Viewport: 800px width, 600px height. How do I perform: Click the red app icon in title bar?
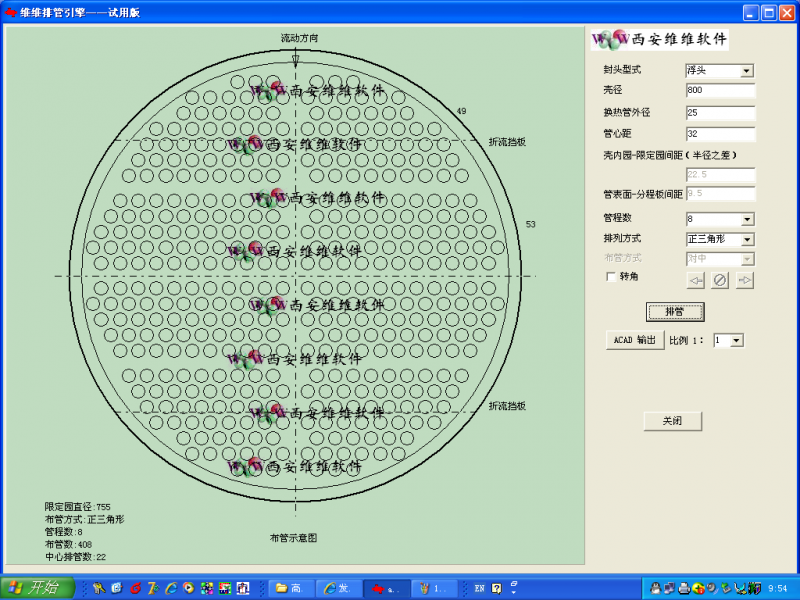(x=10, y=12)
